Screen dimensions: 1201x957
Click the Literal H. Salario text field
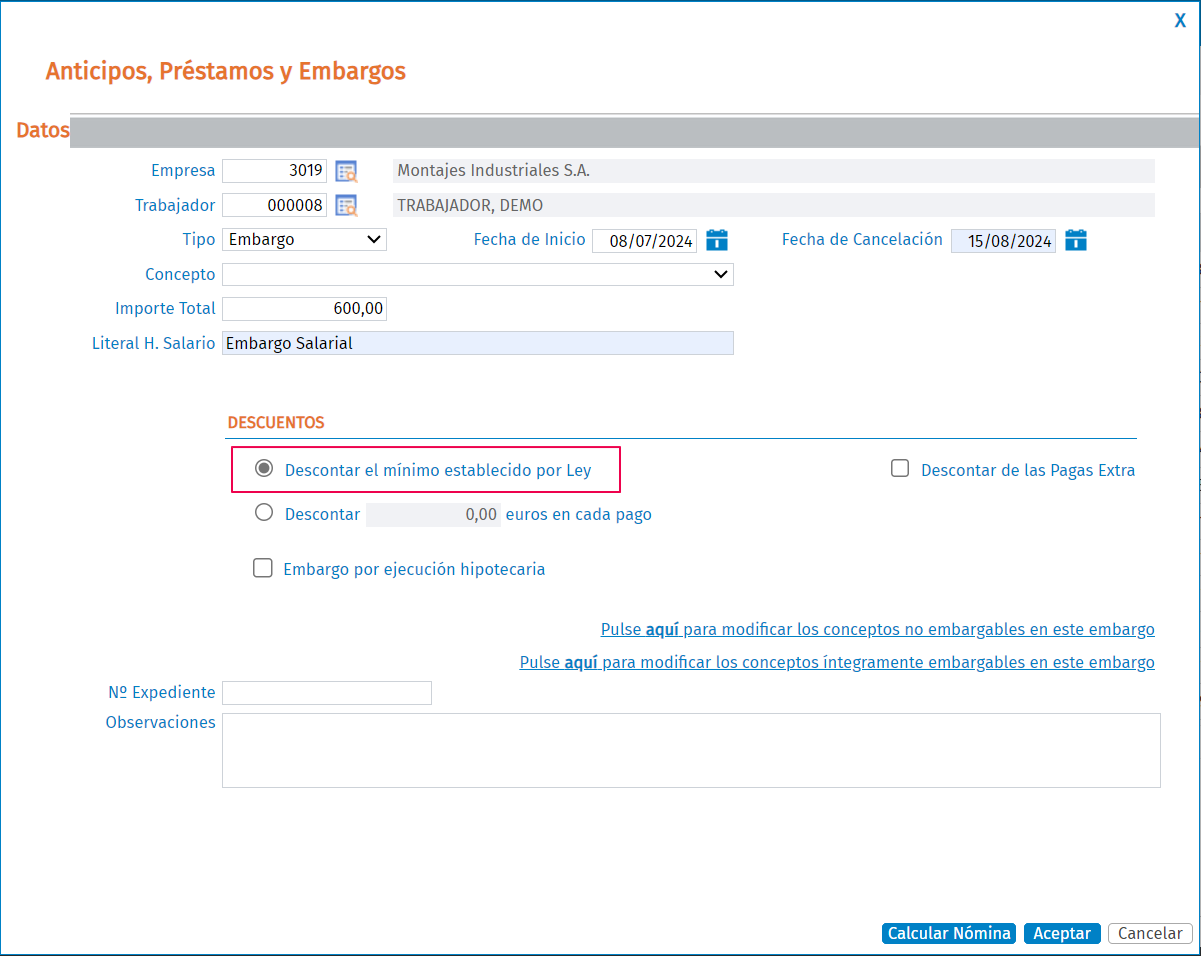477,343
